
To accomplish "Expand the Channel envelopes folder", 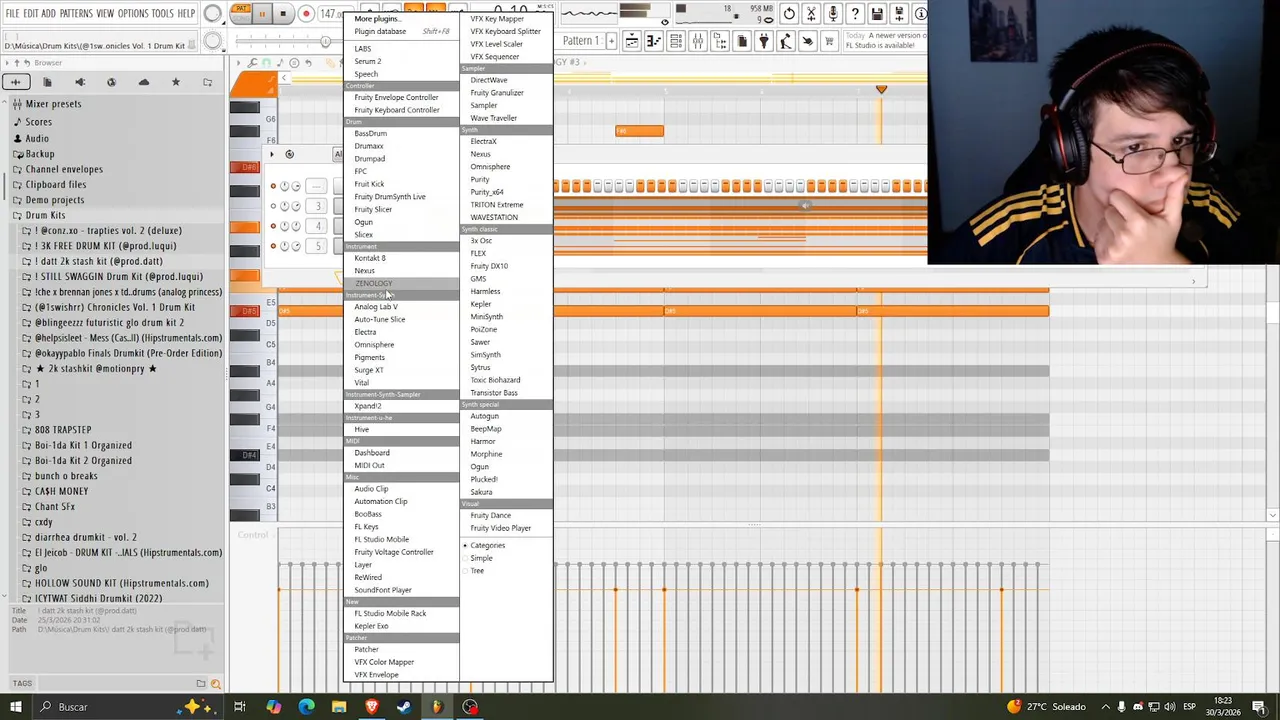I will [63, 169].
